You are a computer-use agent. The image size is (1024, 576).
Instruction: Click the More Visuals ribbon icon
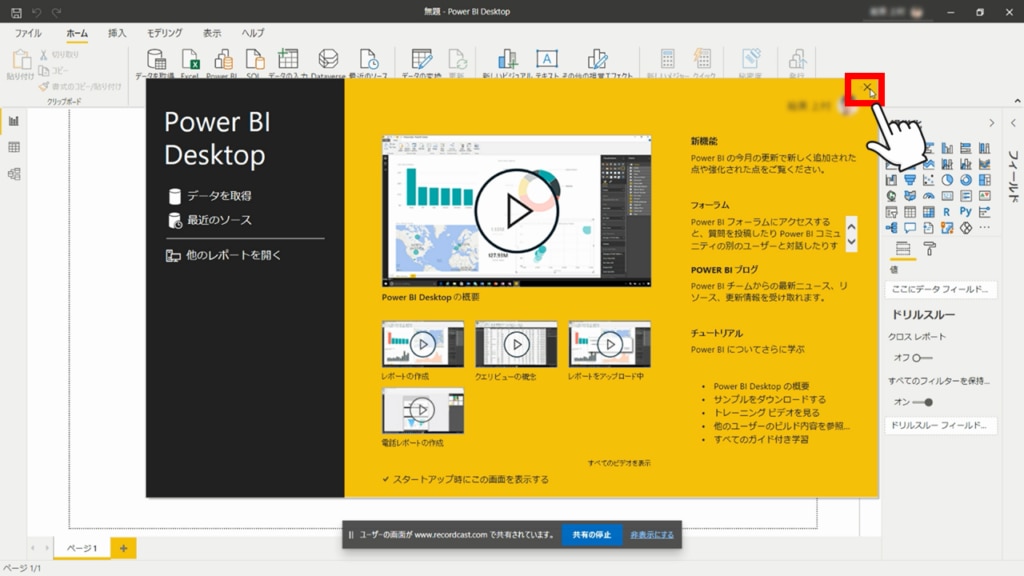click(x=597, y=60)
